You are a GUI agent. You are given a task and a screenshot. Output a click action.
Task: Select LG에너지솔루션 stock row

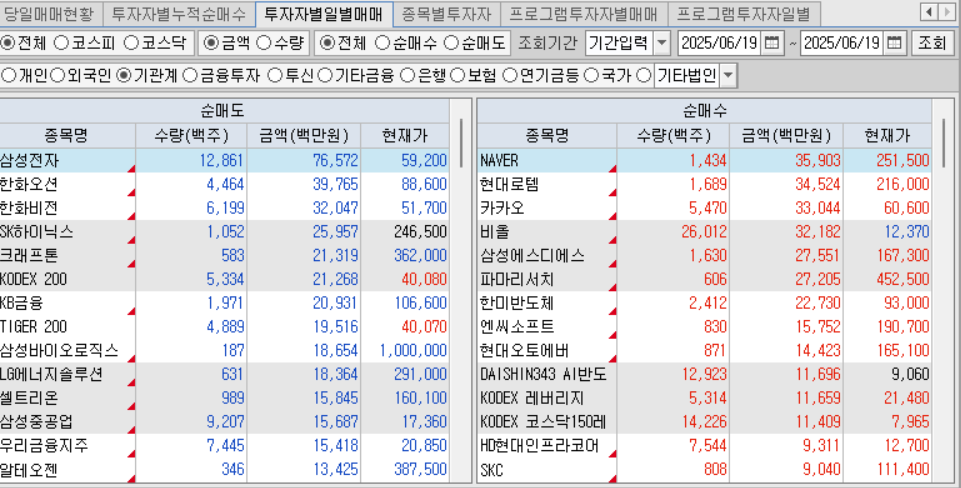click(224, 374)
